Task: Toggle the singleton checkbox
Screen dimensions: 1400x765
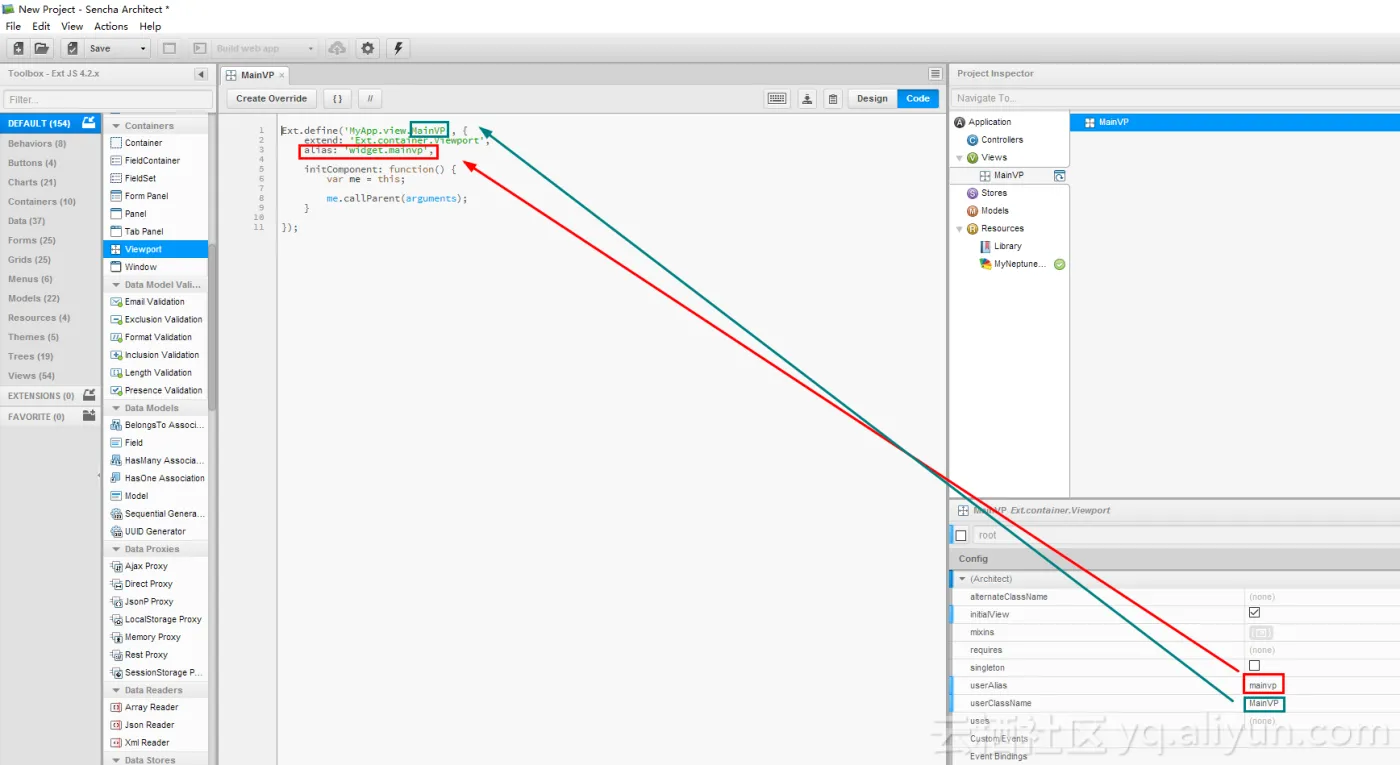Action: tap(1254, 665)
